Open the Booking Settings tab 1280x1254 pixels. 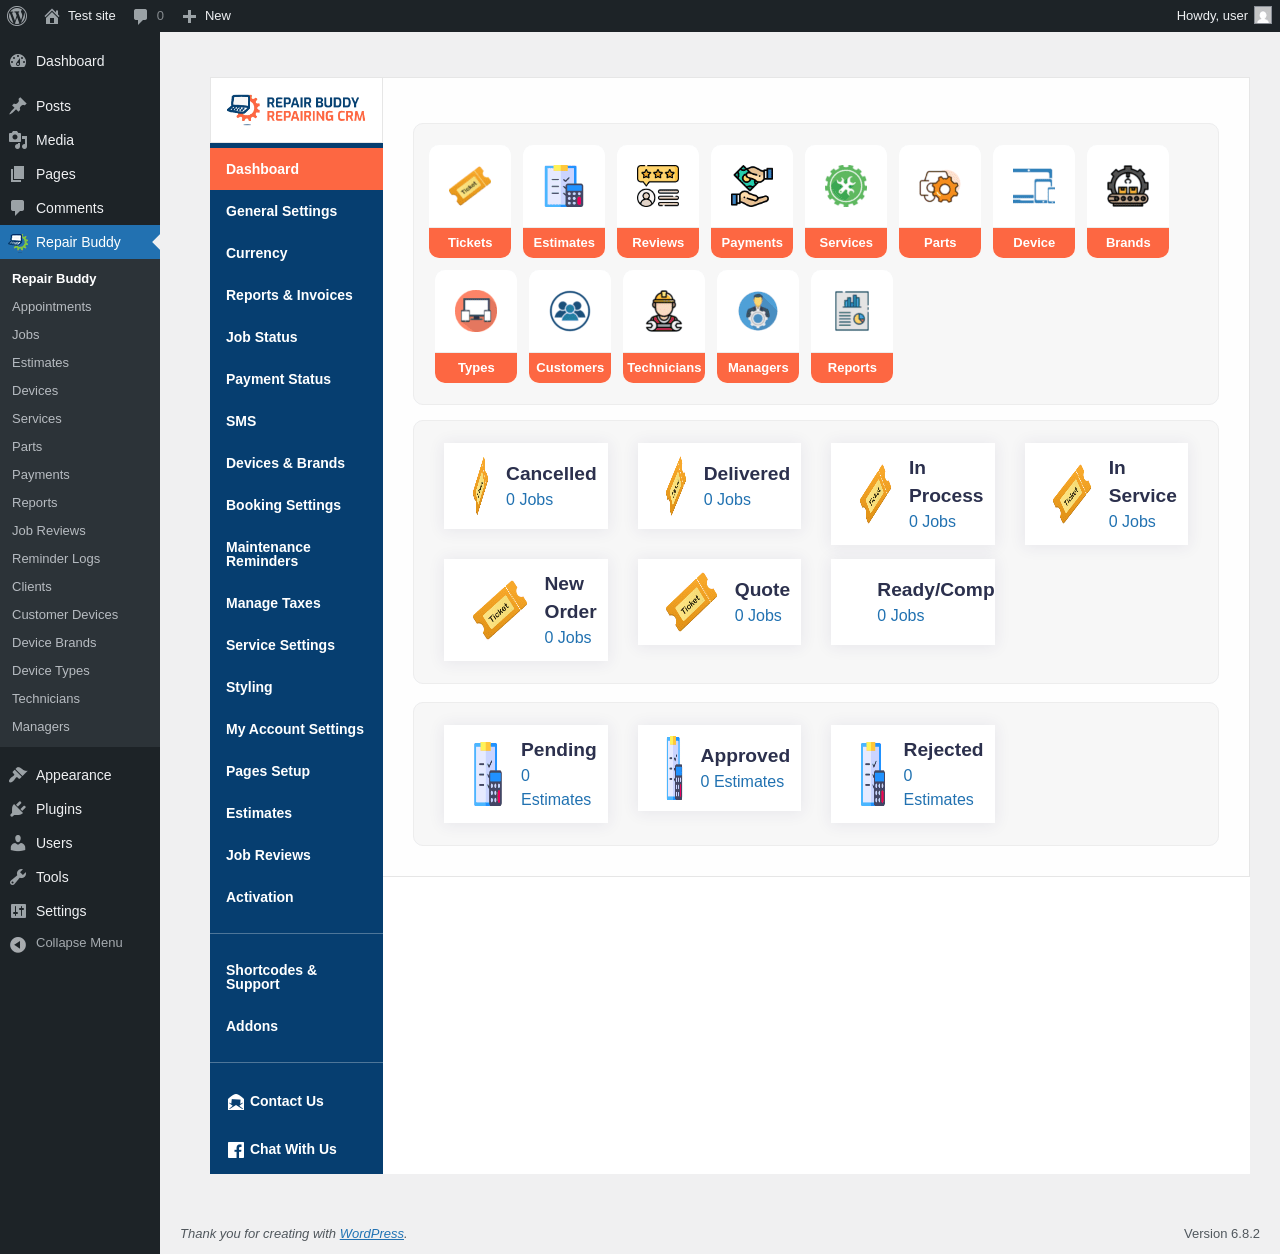(296, 505)
